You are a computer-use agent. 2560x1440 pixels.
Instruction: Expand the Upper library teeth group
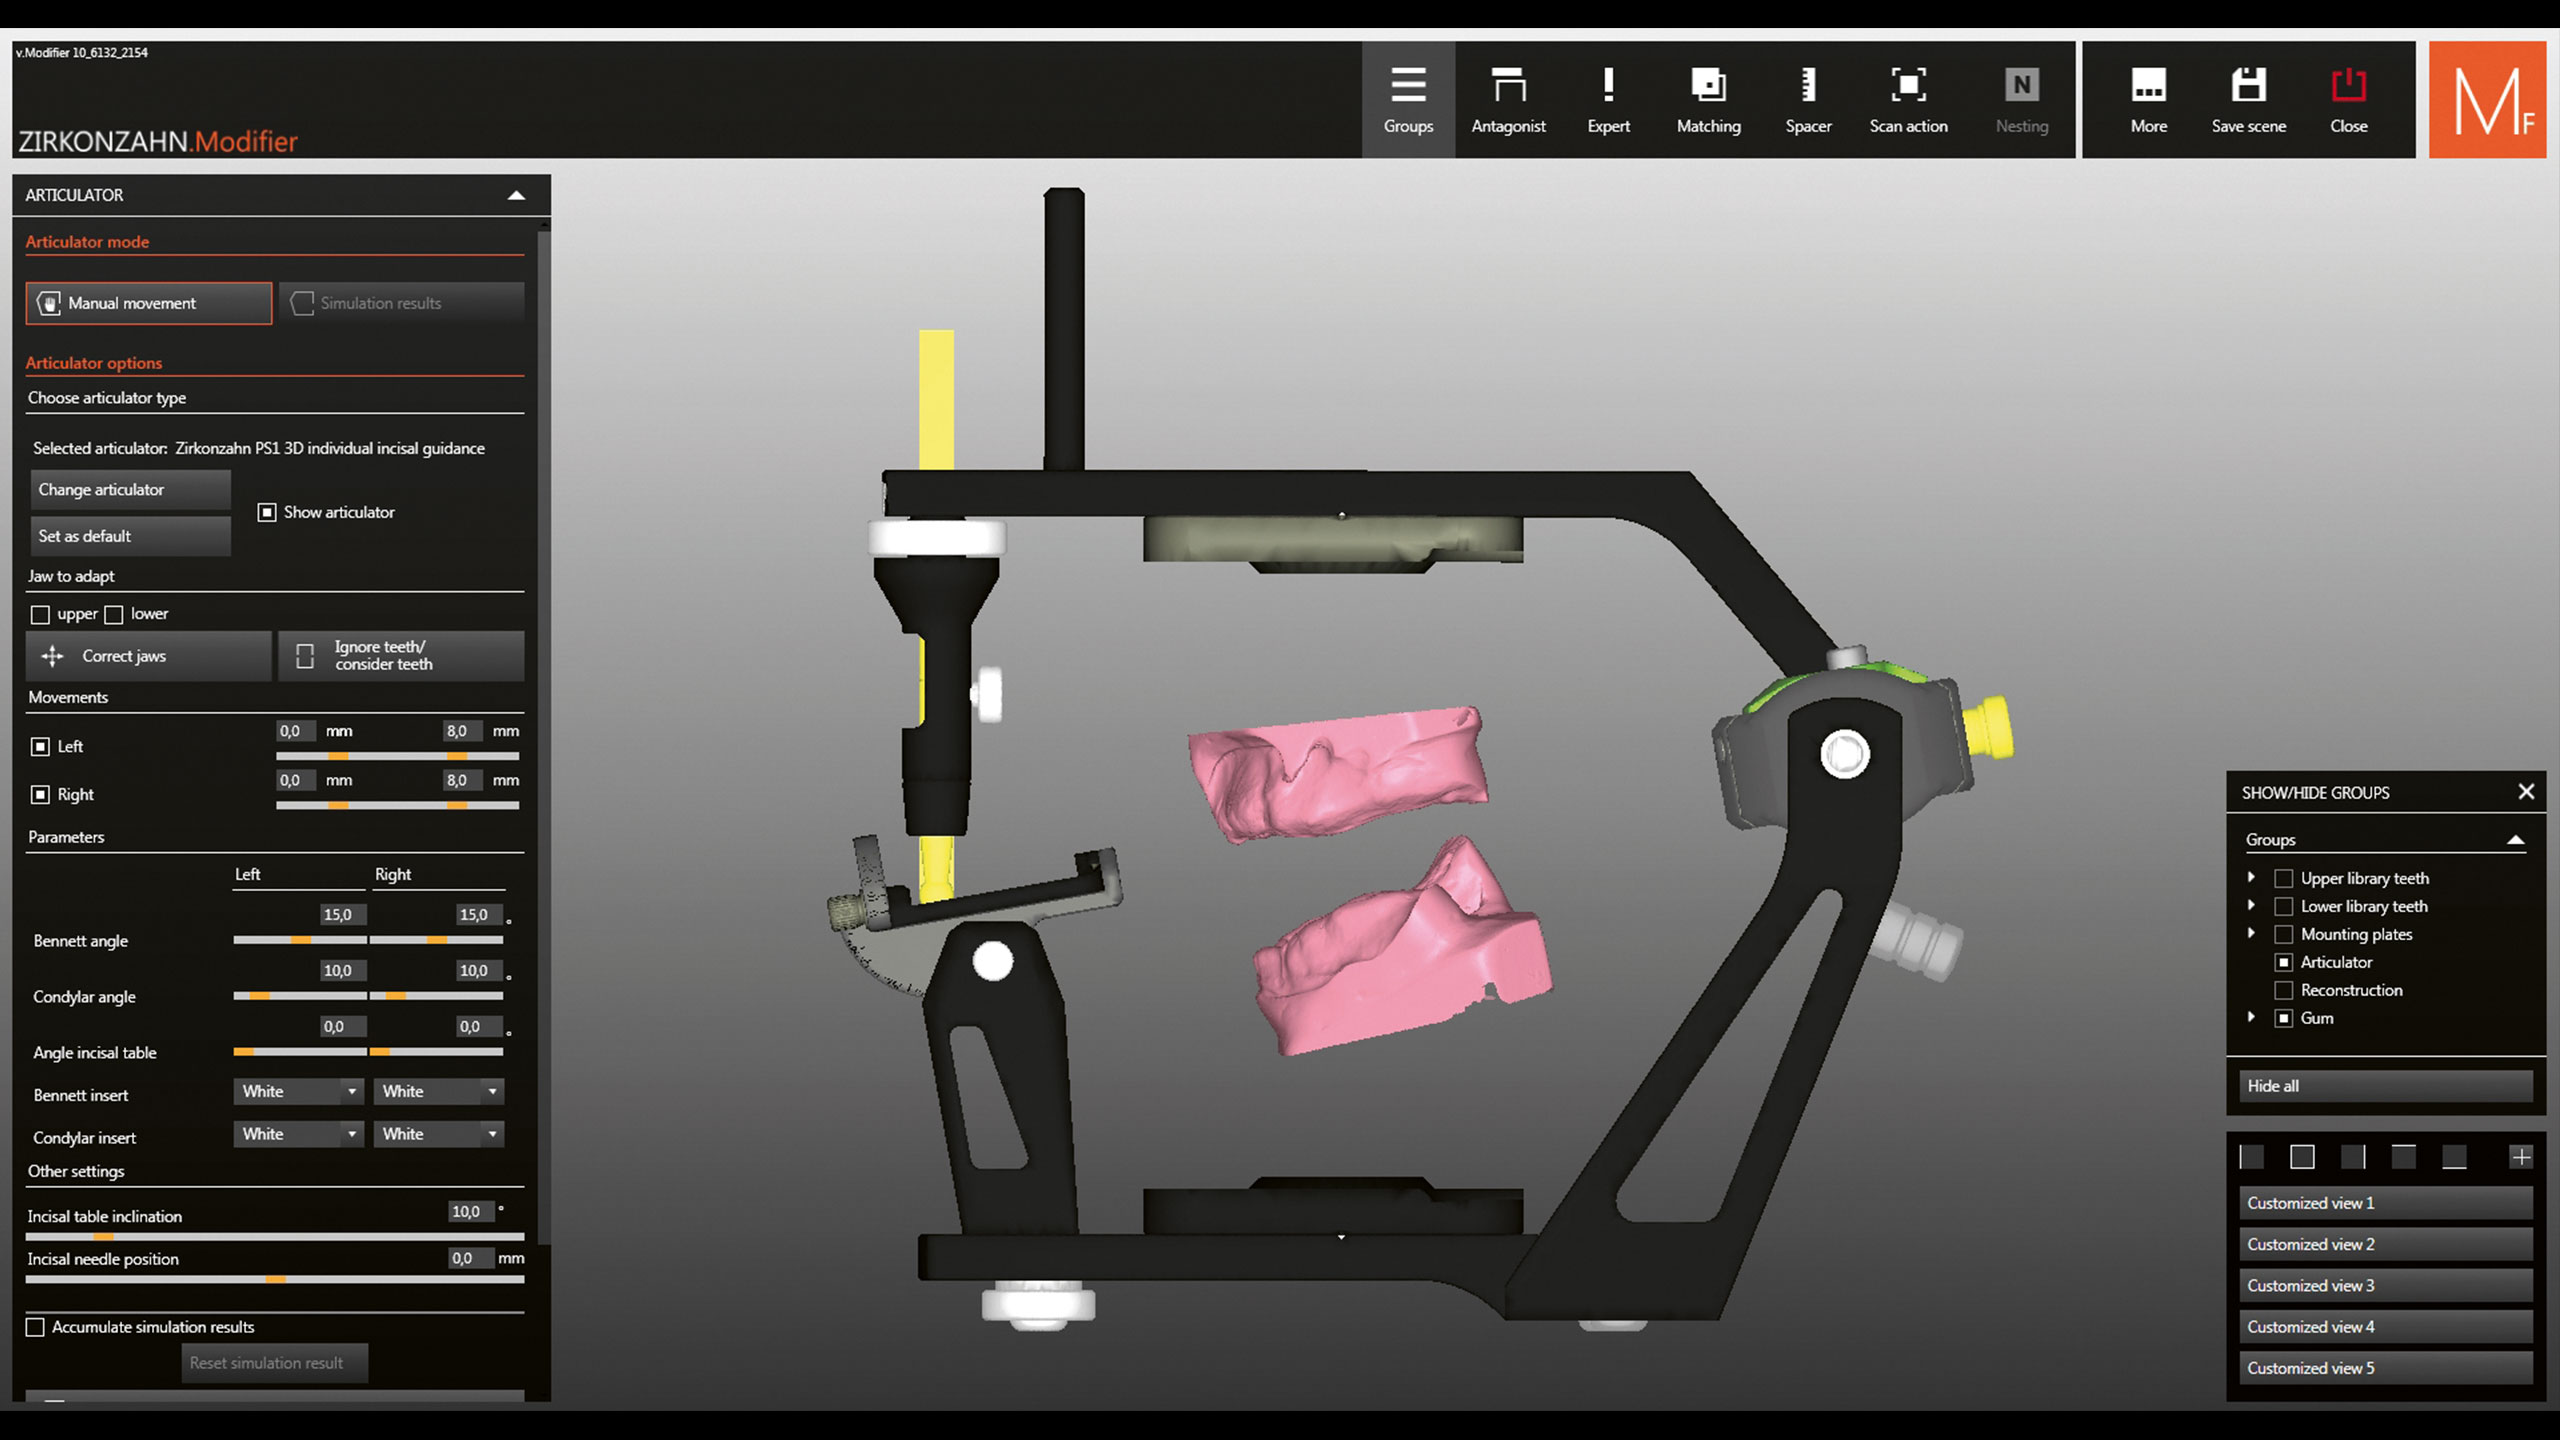2251,877
